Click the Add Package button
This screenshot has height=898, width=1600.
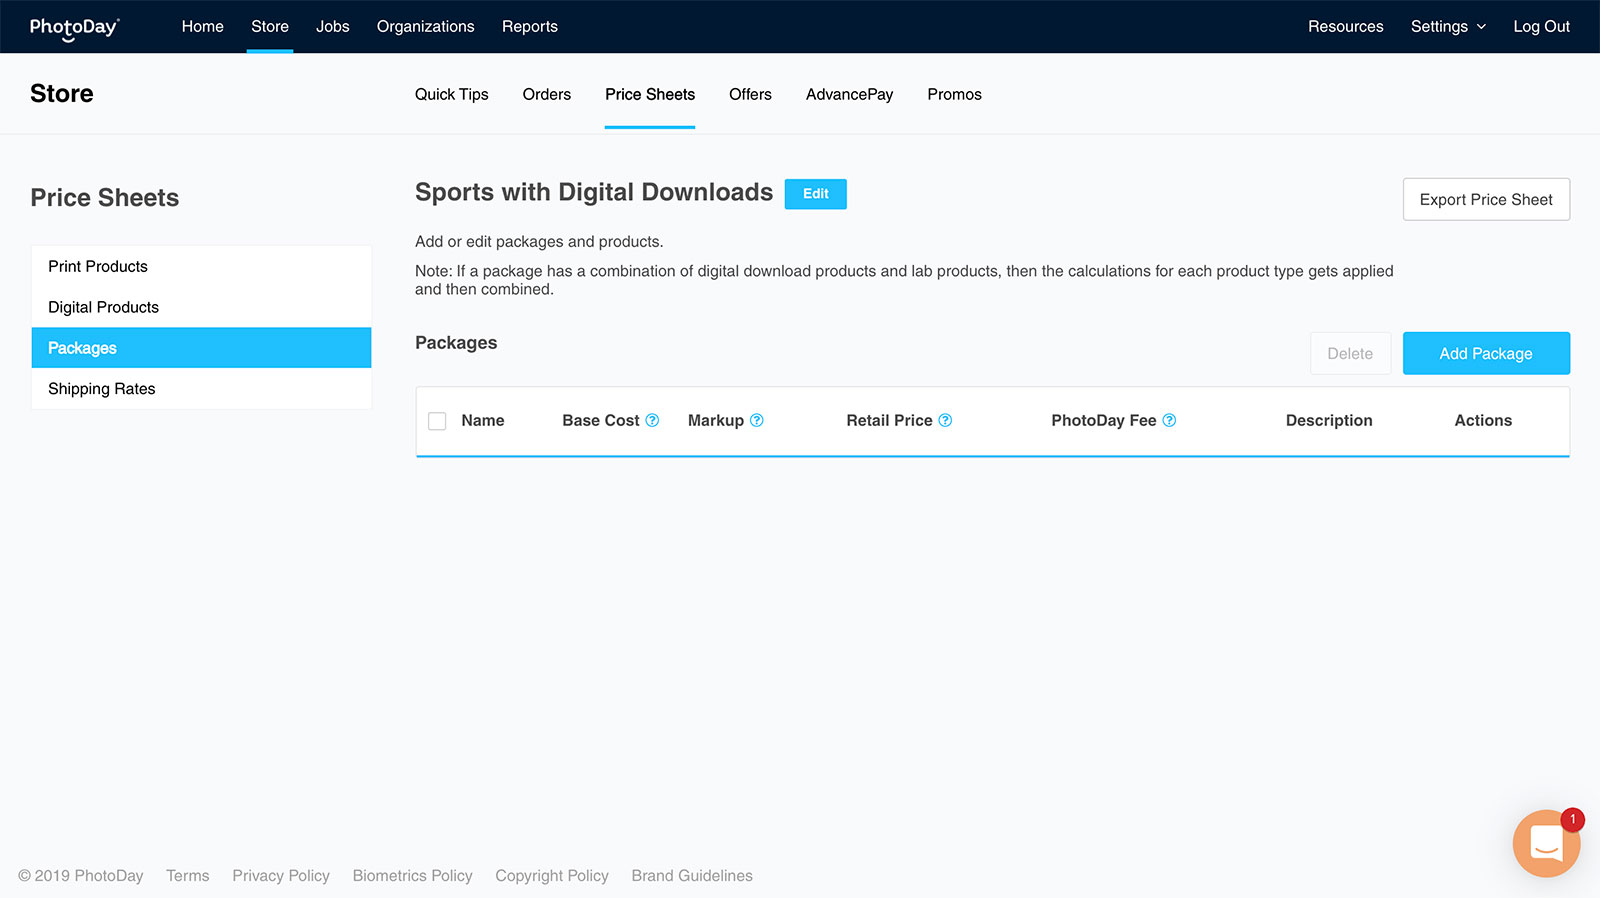click(x=1486, y=354)
